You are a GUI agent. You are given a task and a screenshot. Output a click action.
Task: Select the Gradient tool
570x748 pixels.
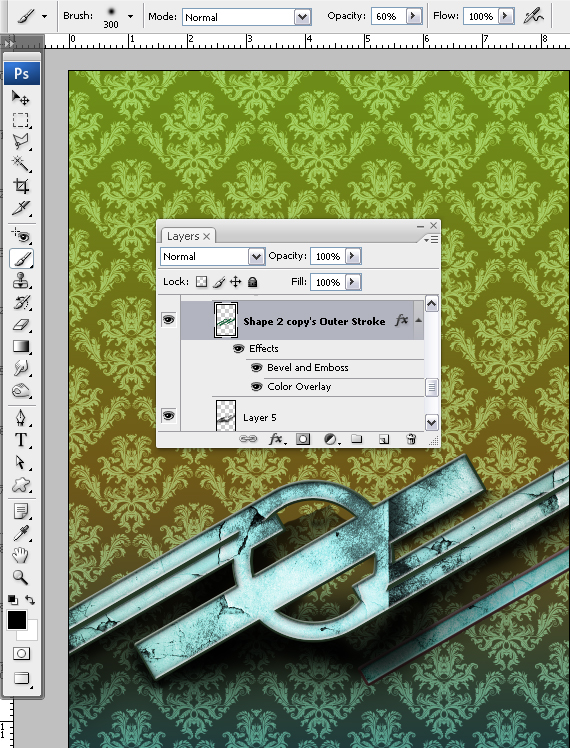[21, 346]
